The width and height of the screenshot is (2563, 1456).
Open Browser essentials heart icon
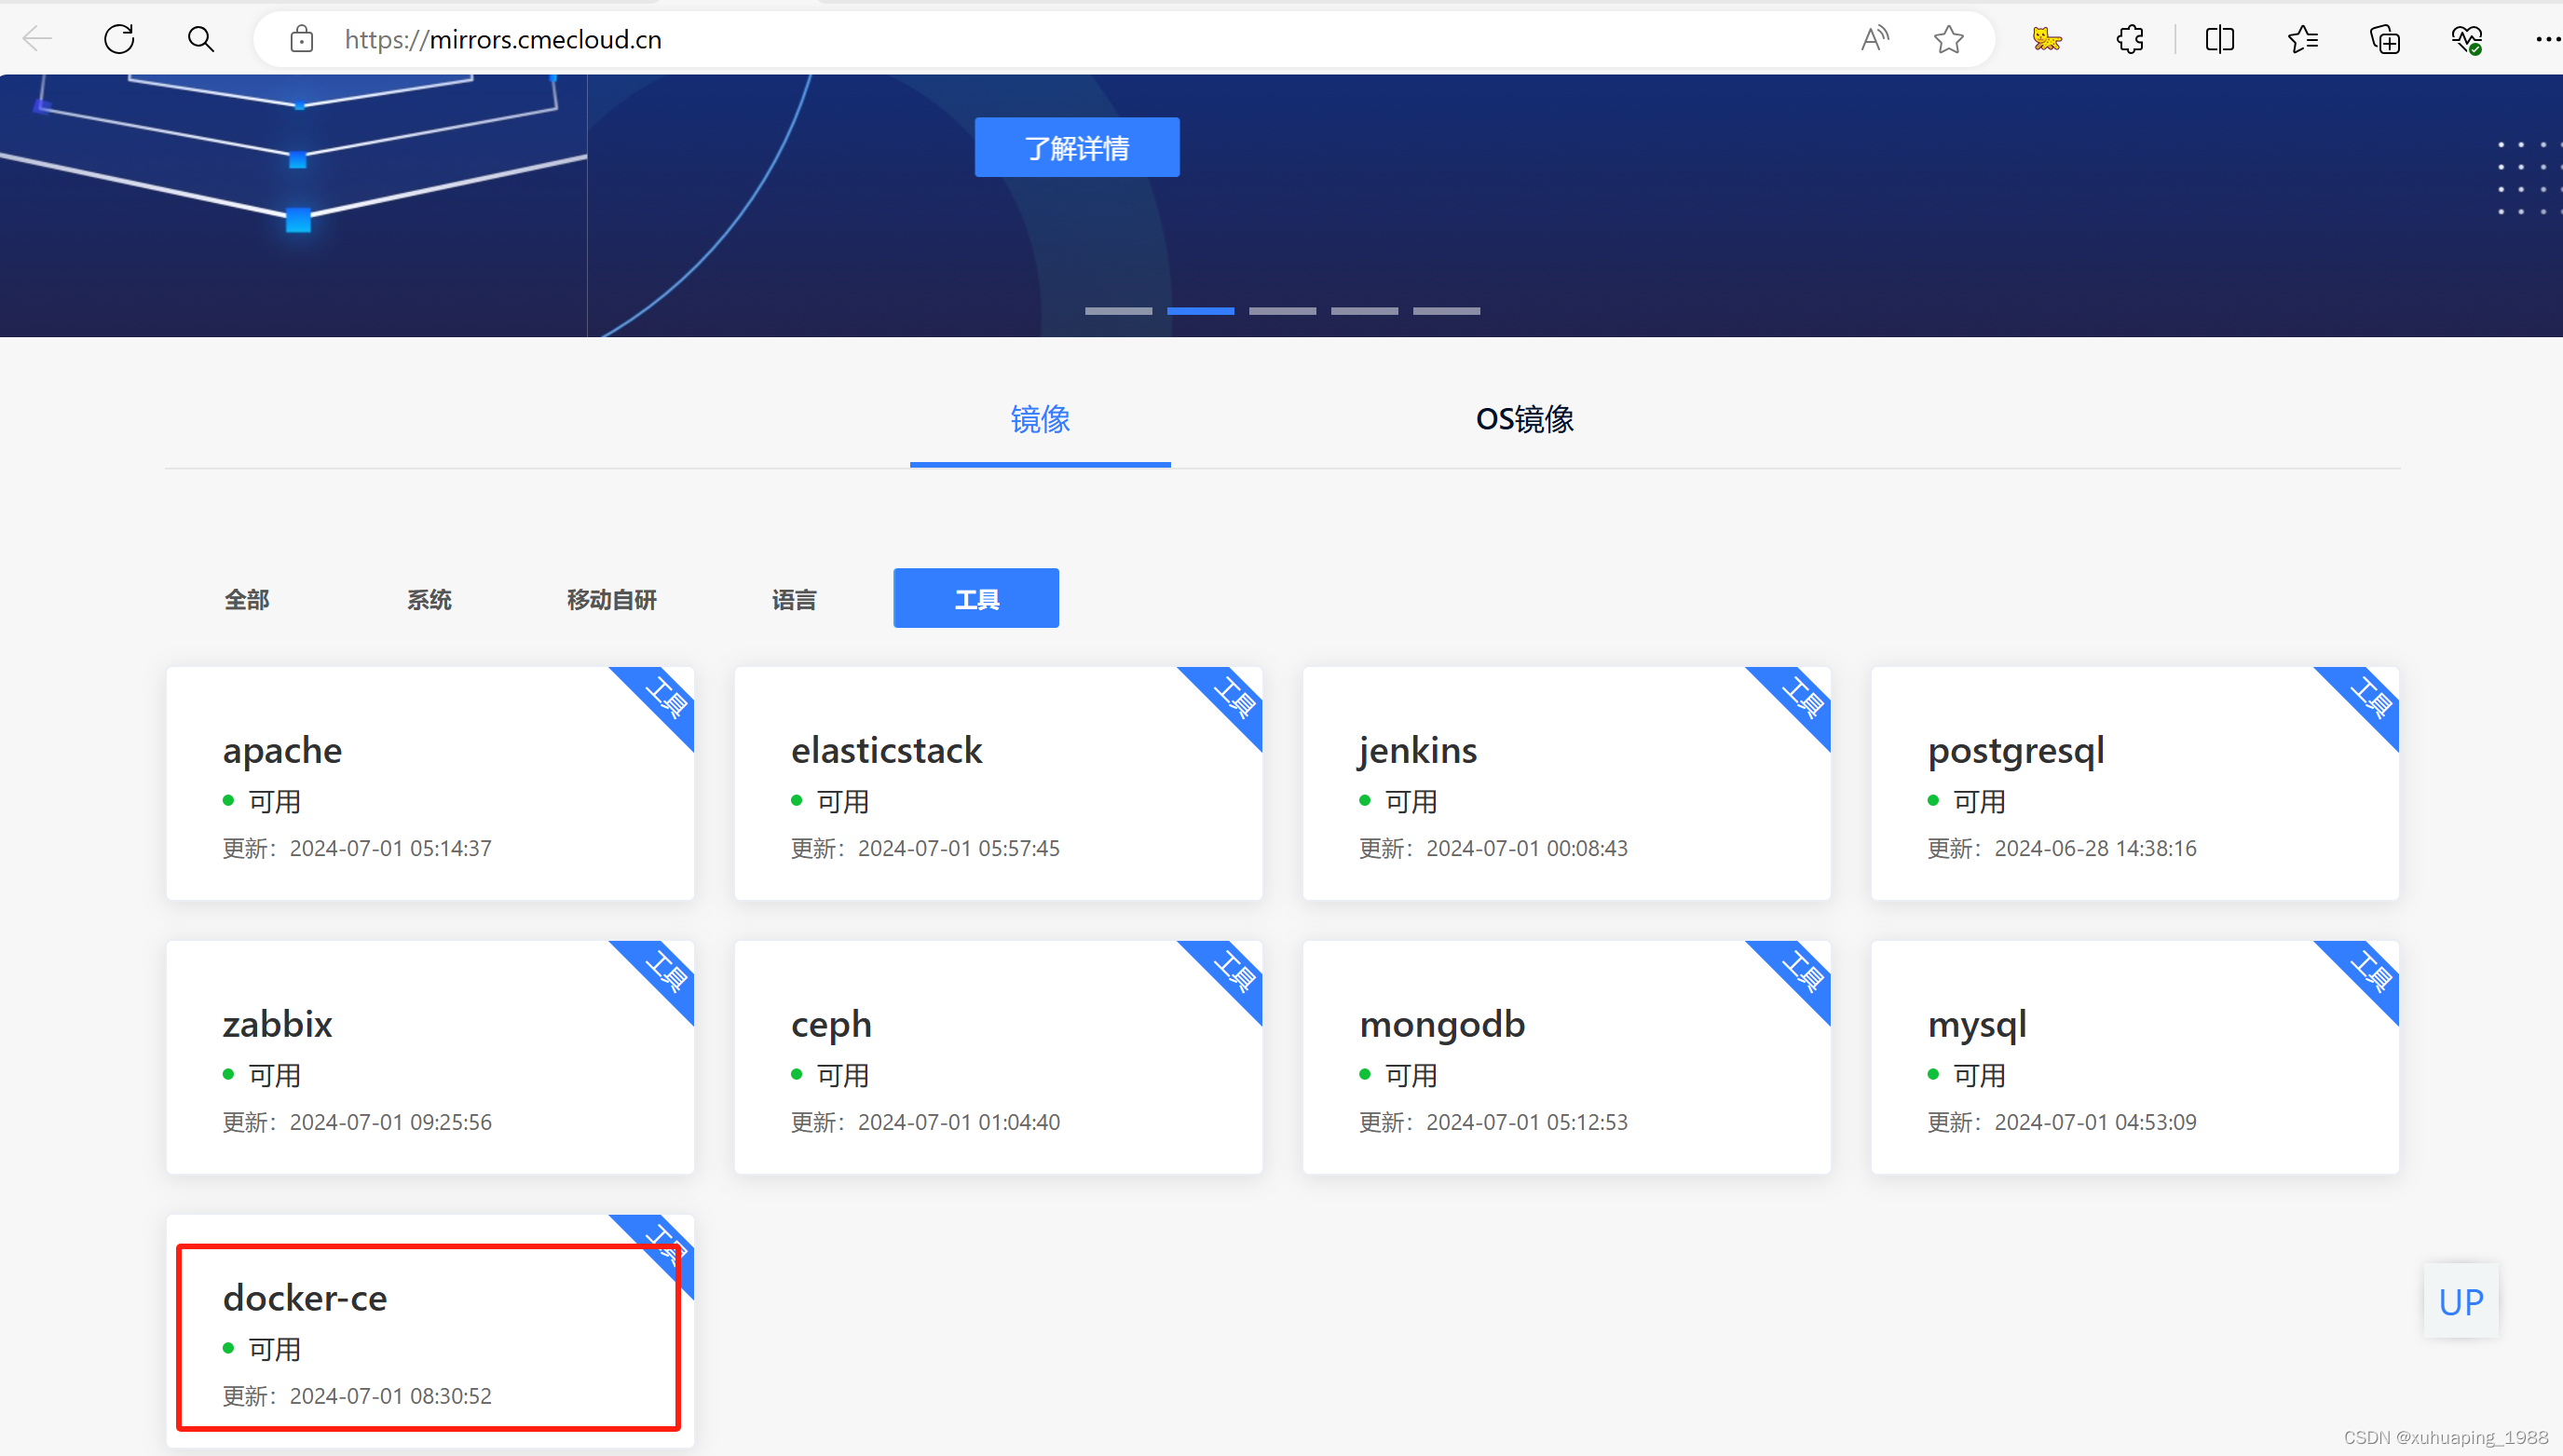[2467, 39]
